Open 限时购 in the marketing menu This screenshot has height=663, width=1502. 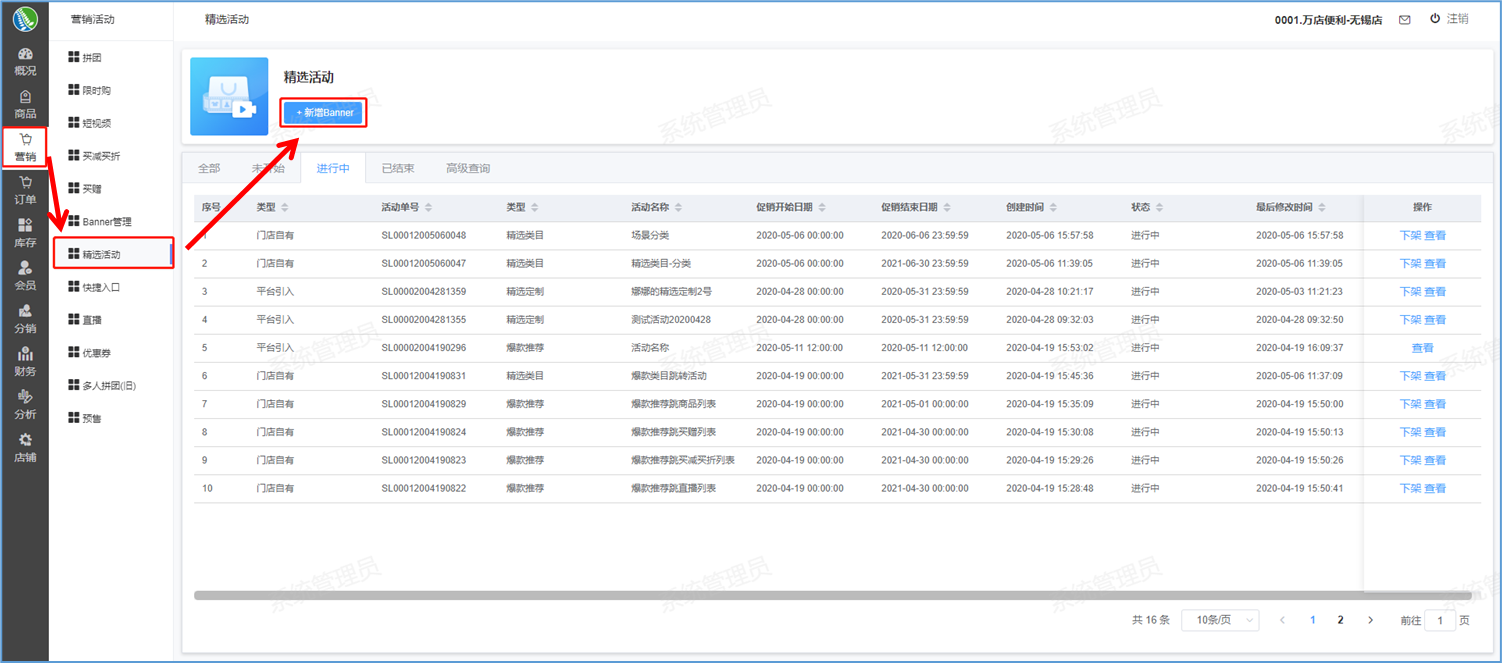coord(96,91)
